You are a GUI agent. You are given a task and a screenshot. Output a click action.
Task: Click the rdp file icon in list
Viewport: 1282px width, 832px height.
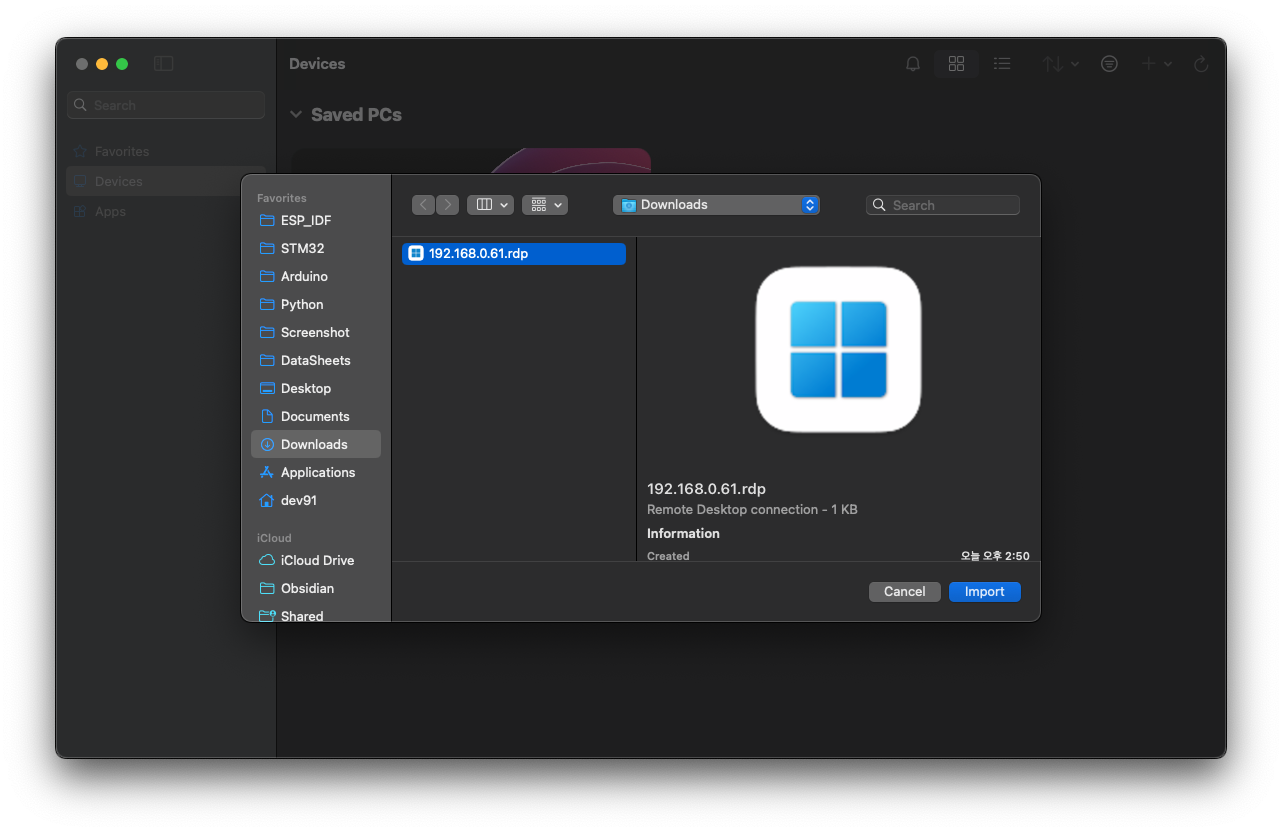[416, 254]
